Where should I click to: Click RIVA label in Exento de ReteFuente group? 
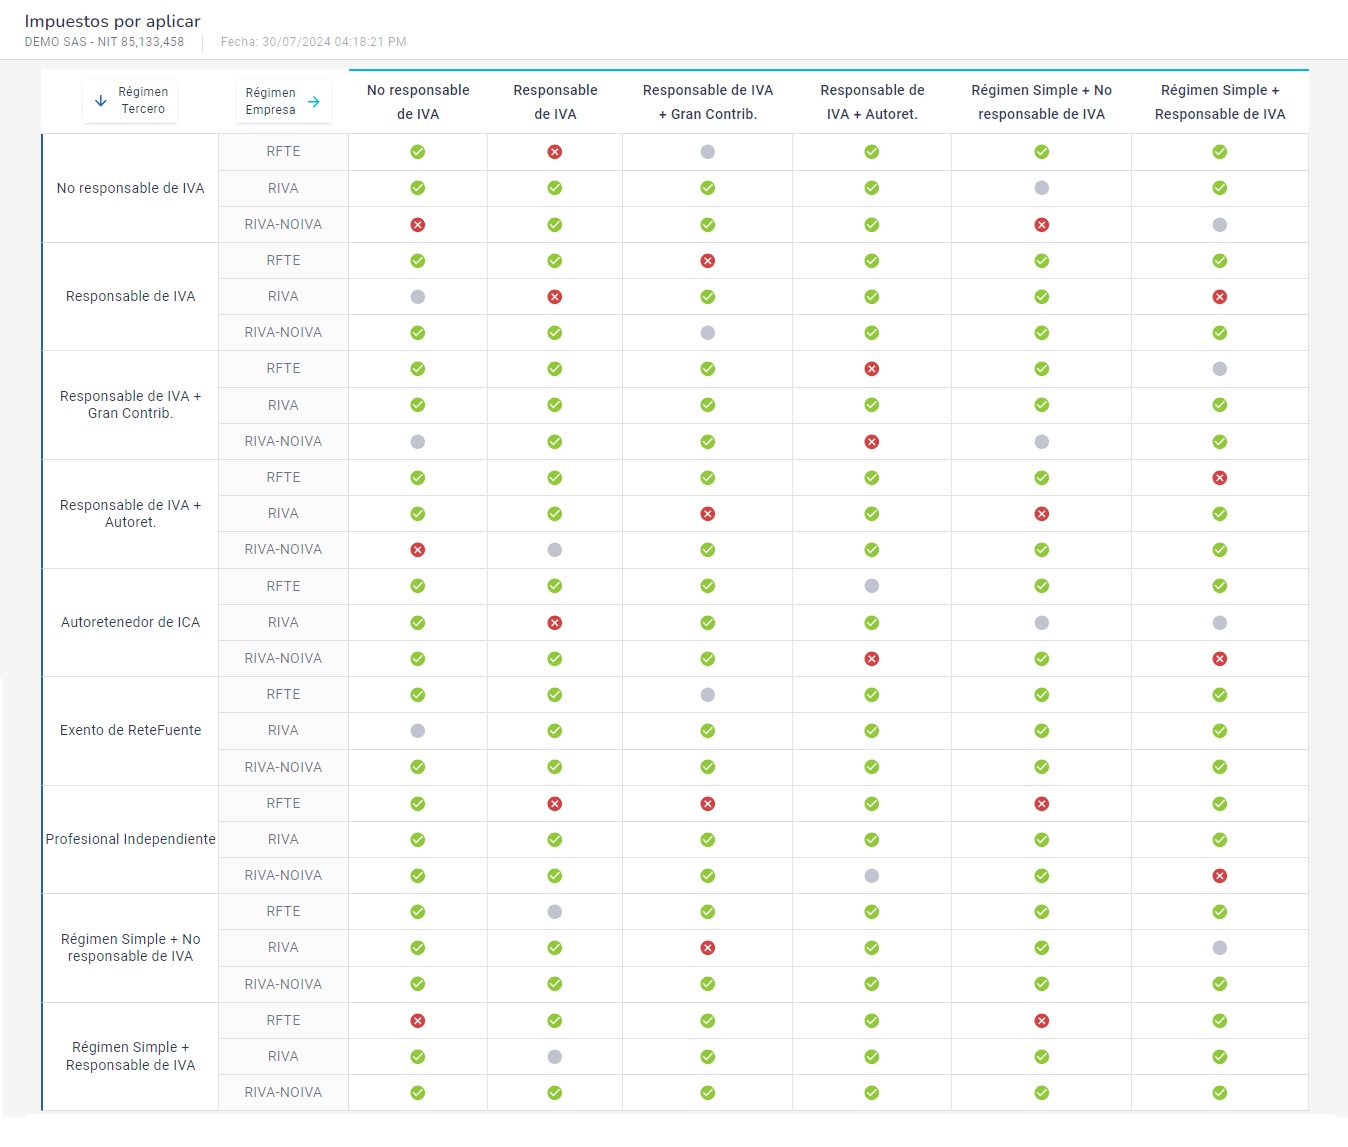(x=284, y=730)
